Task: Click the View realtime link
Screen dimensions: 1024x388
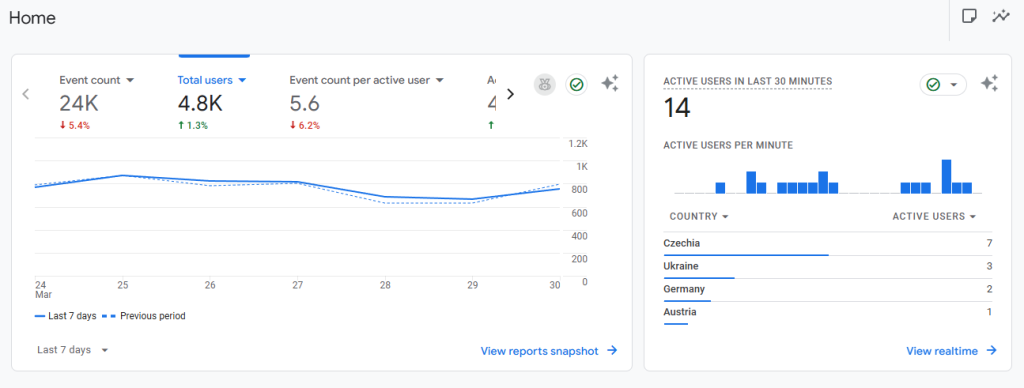Action: coord(952,351)
